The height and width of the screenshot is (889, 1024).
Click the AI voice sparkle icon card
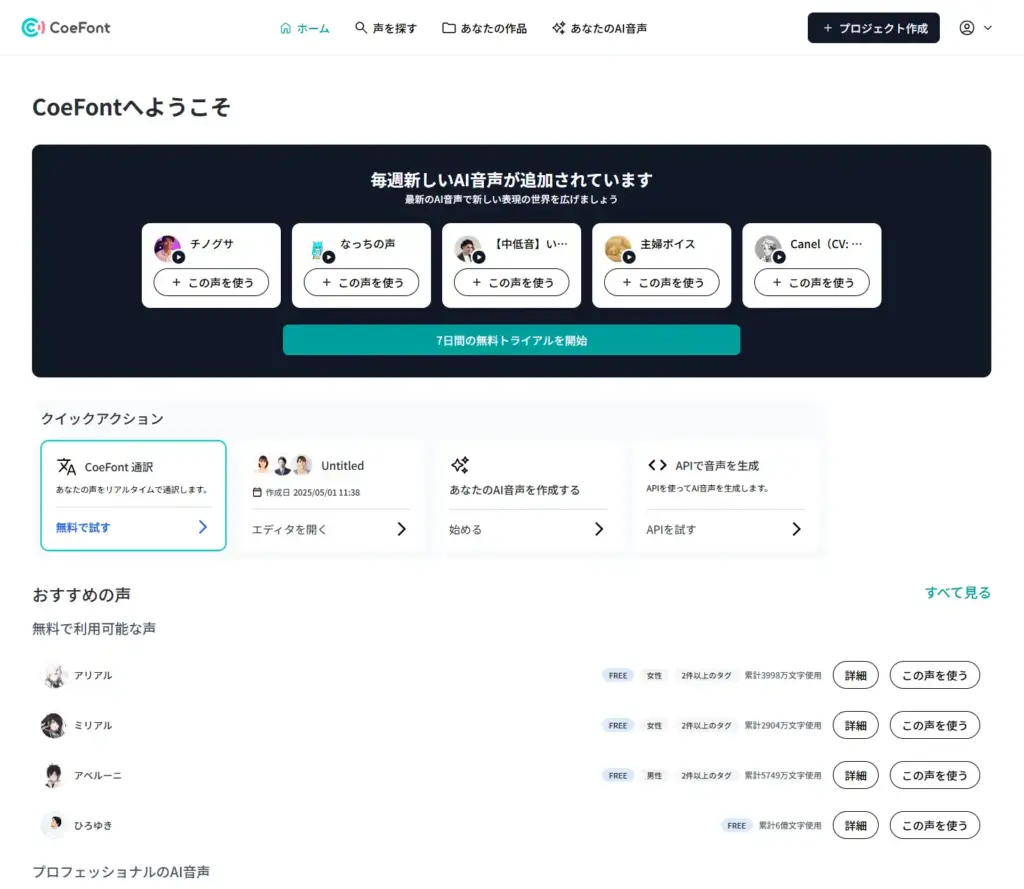(460, 465)
